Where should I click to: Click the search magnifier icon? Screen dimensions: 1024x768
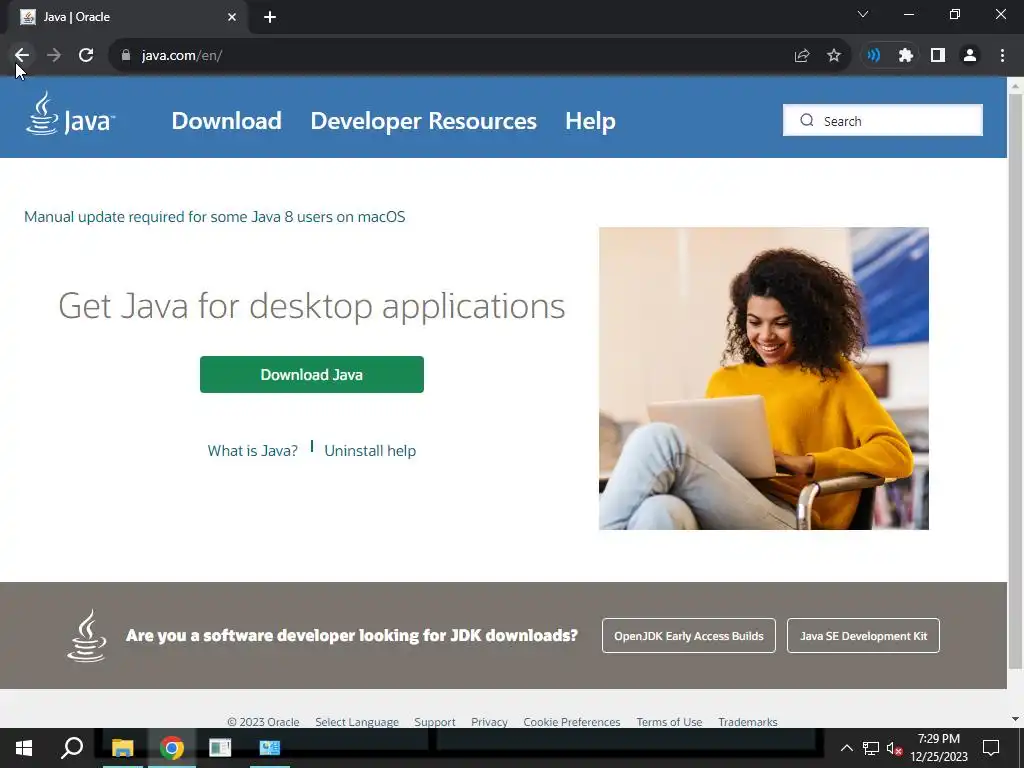[x=807, y=120]
